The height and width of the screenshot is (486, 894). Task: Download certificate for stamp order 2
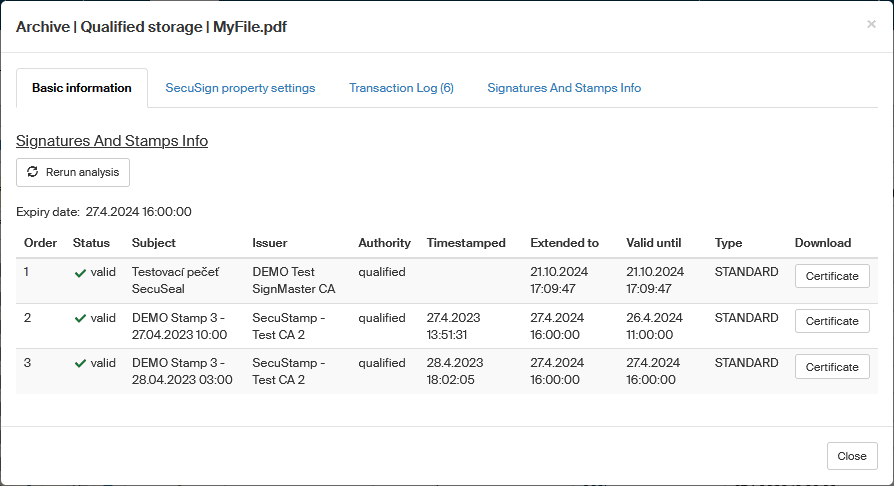coord(832,321)
